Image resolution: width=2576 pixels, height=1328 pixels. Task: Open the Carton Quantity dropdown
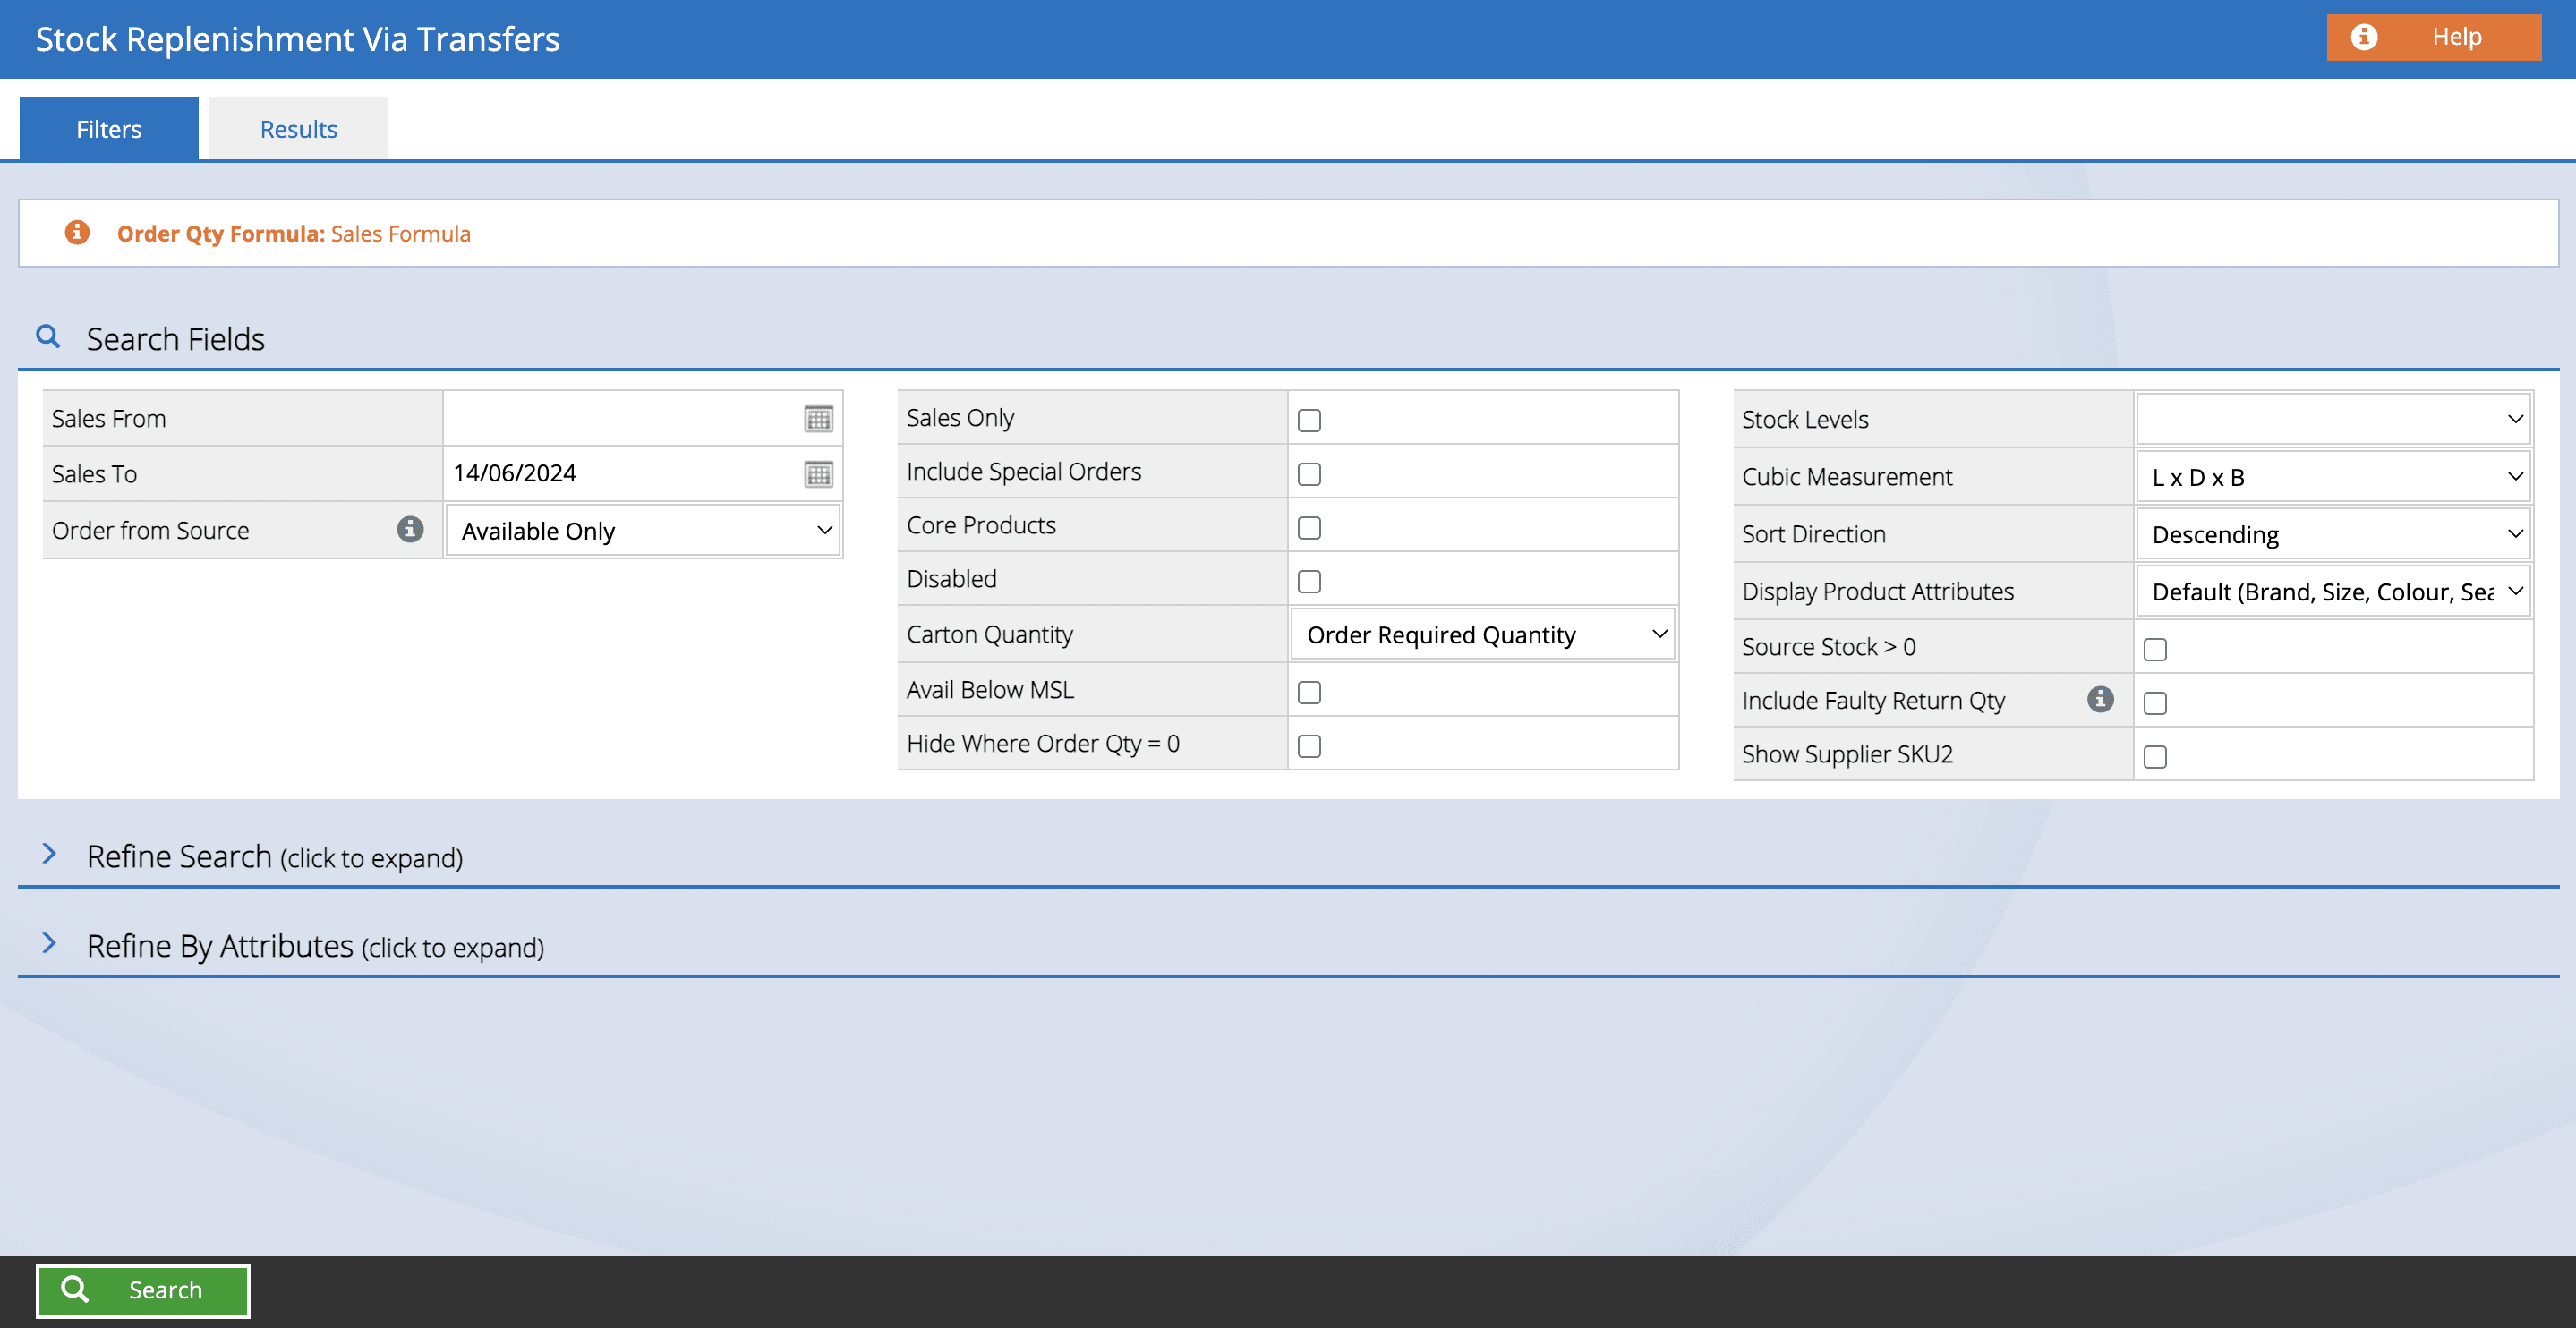tap(1482, 635)
